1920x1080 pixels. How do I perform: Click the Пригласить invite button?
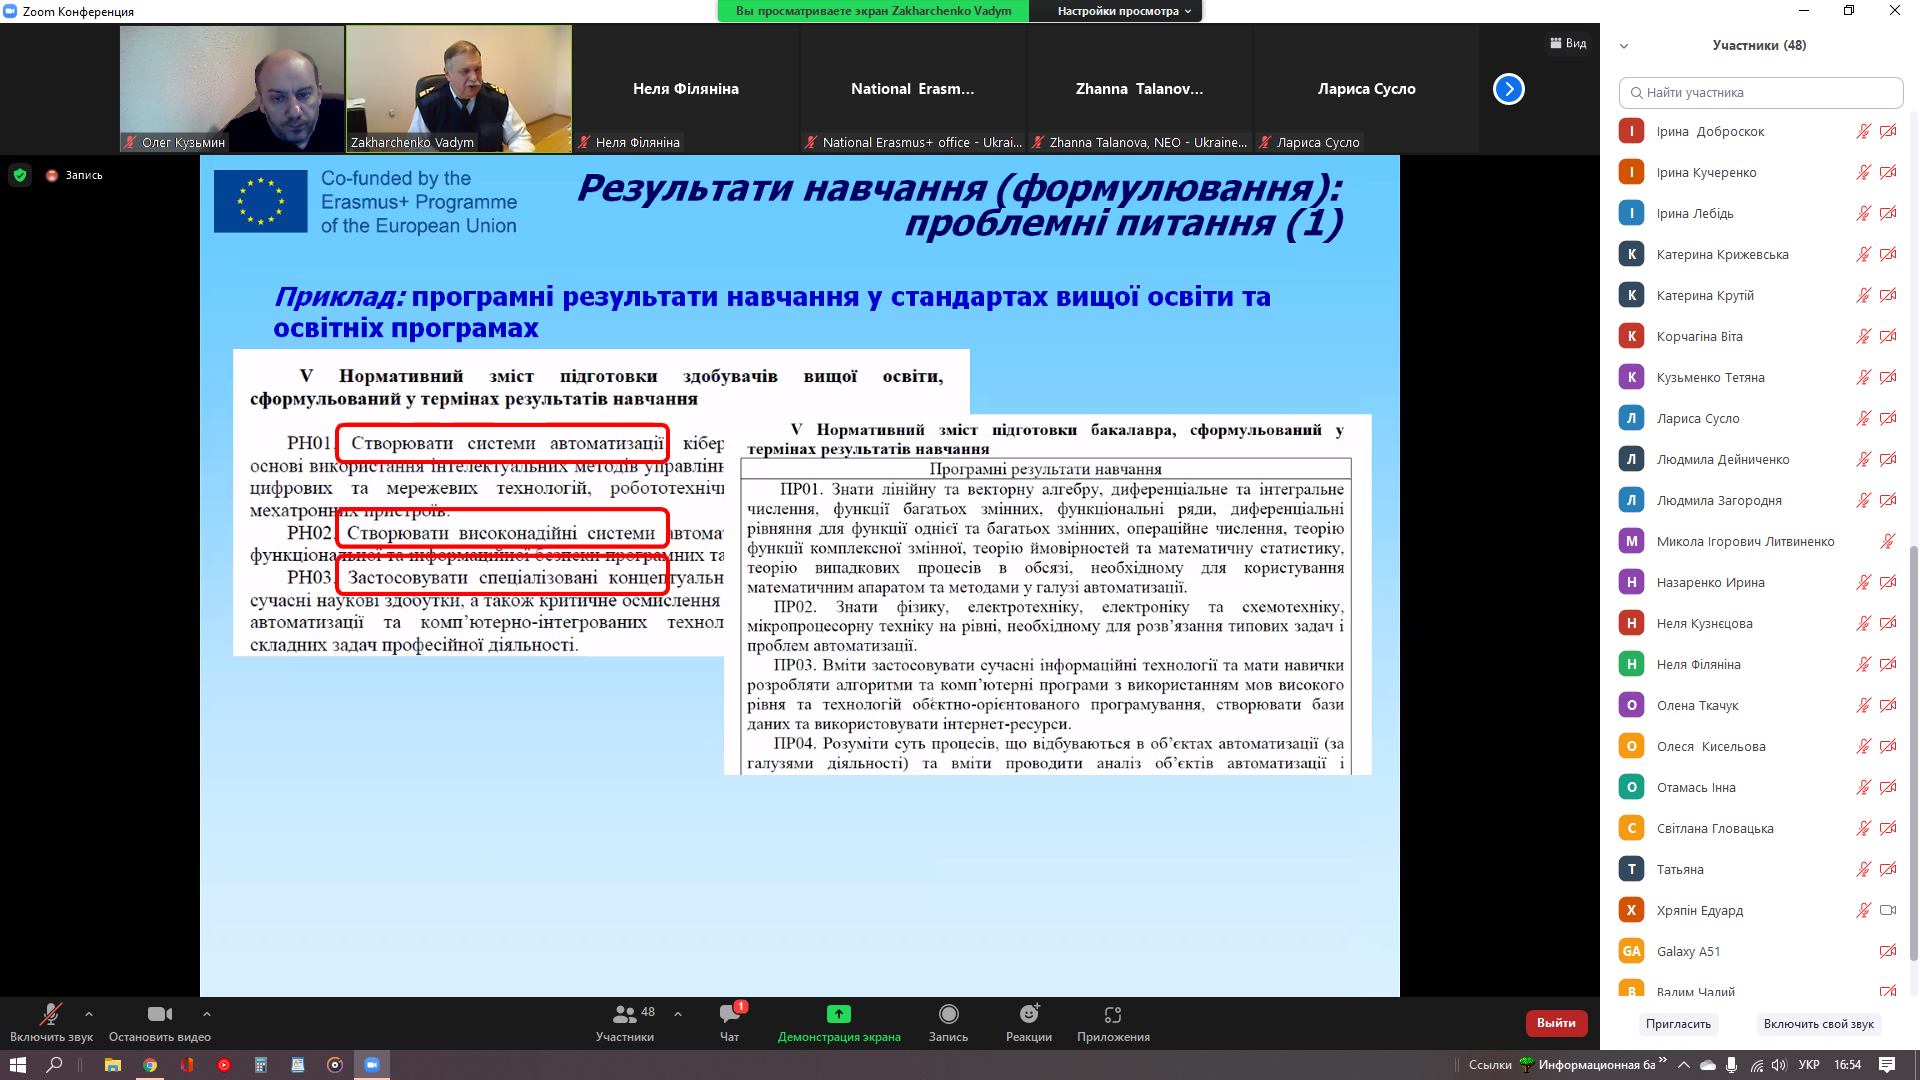tap(1678, 1024)
